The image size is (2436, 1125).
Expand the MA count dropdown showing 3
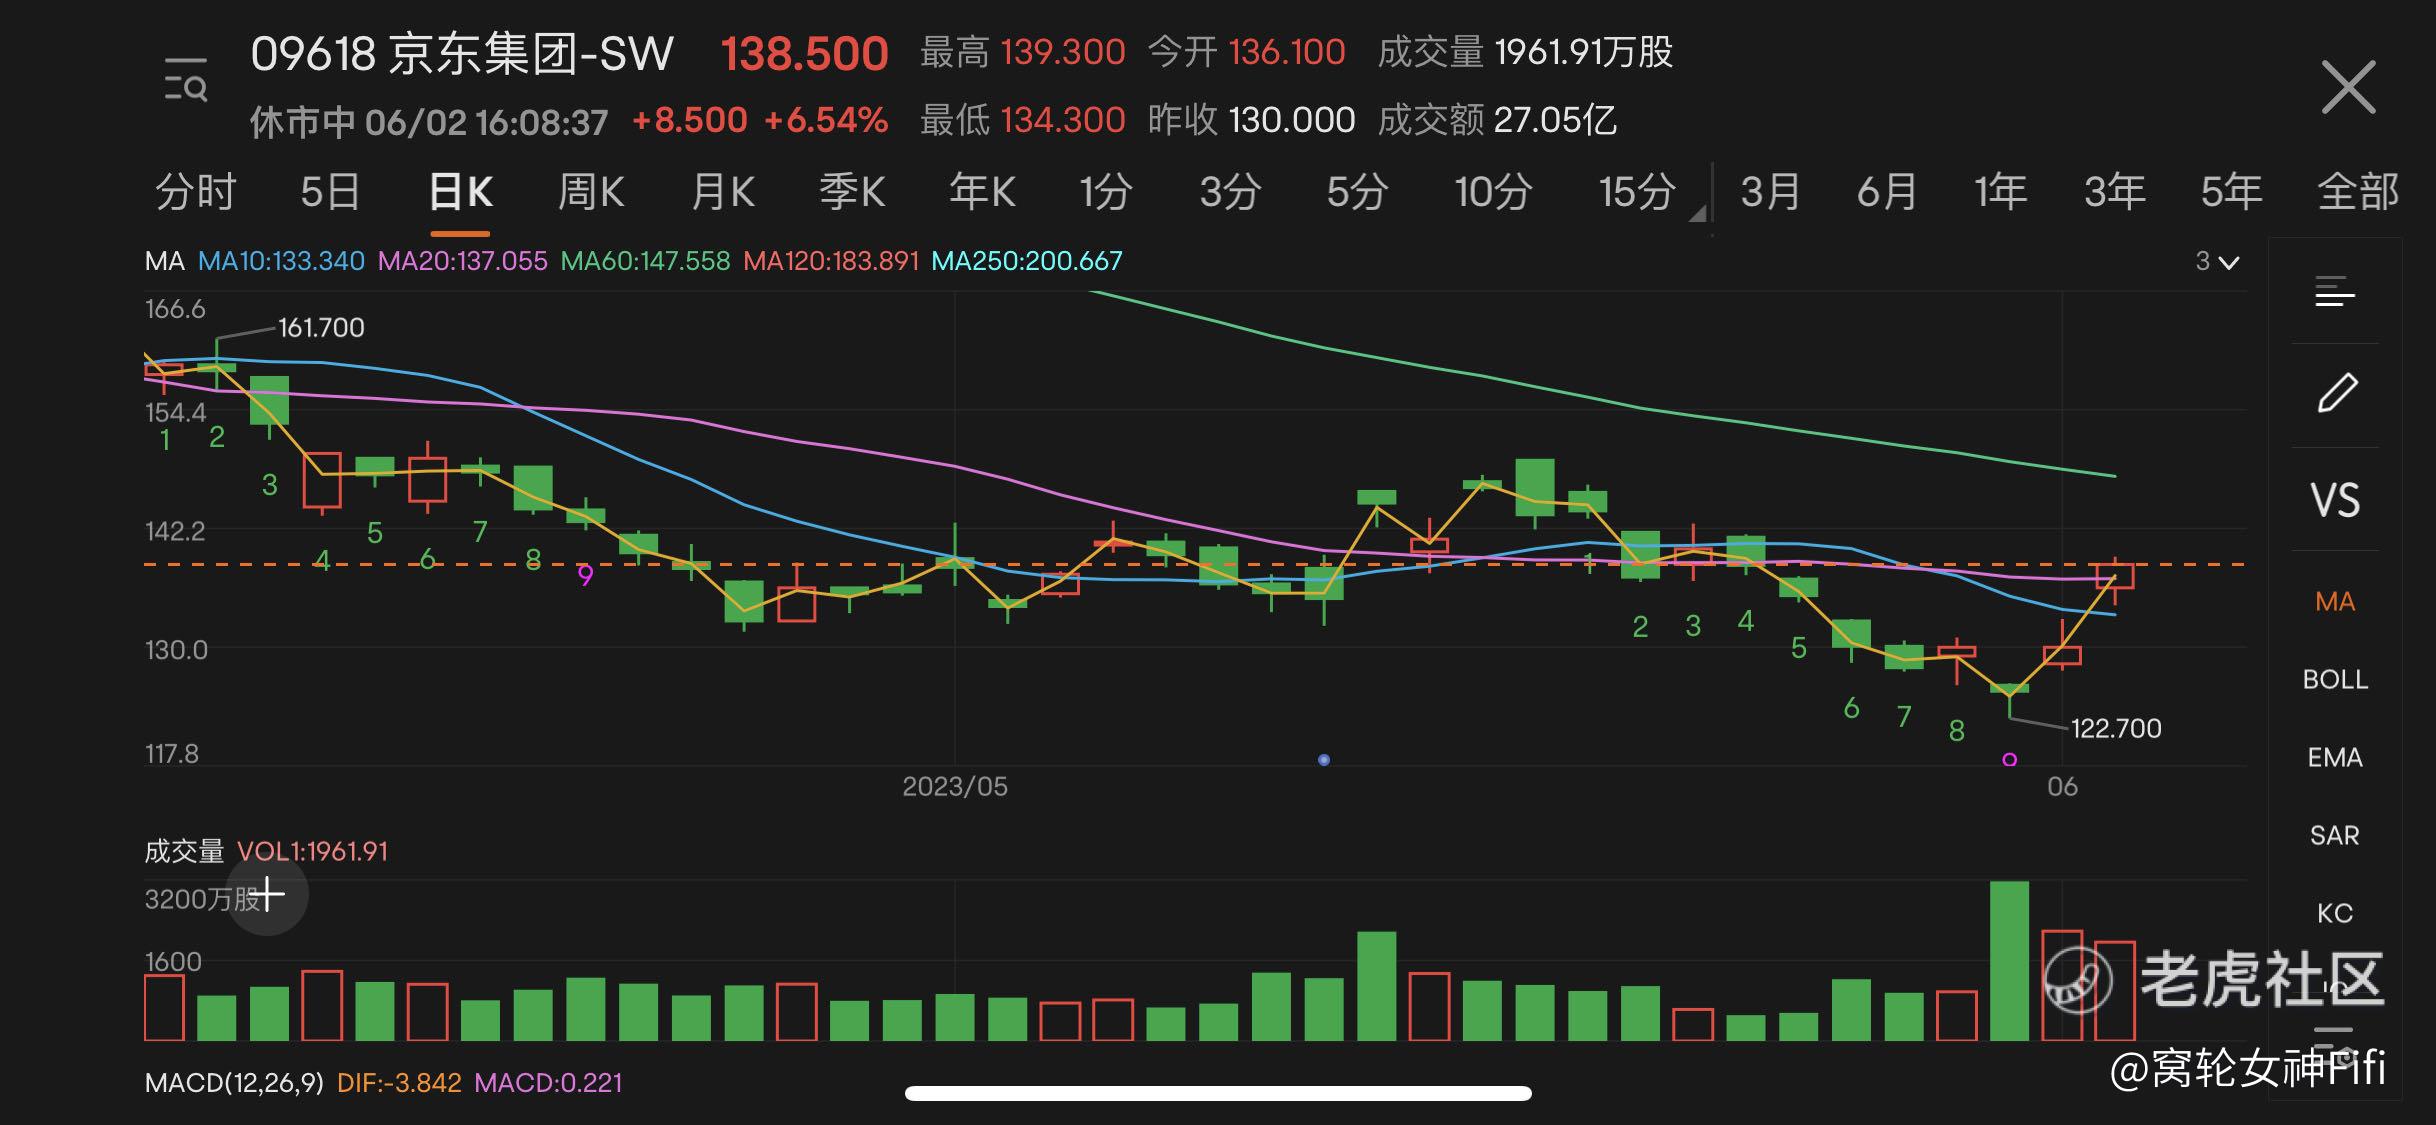pos(2217,262)
